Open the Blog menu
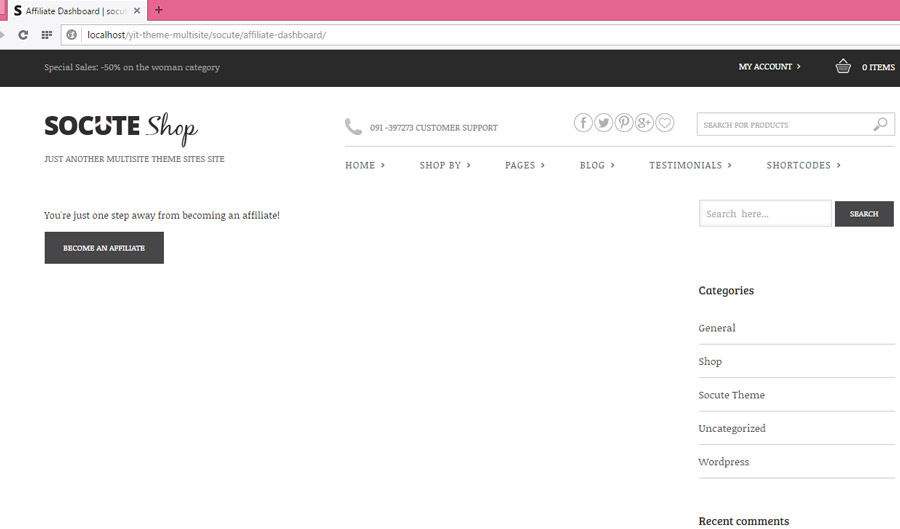Image resolution: width=900 pixels, height=529 pixels. click(597, 165)
